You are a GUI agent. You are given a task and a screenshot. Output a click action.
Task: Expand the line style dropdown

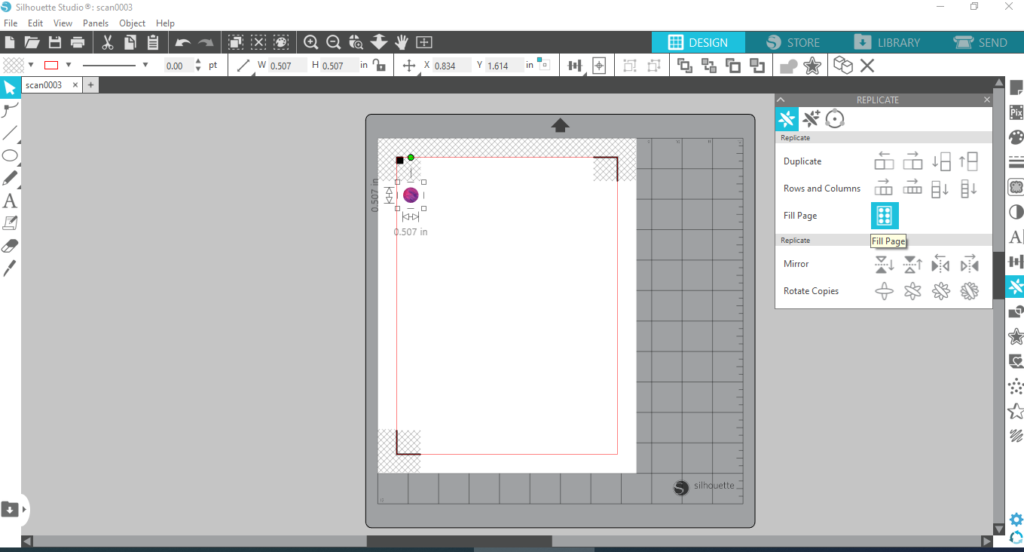coord(145,65)
